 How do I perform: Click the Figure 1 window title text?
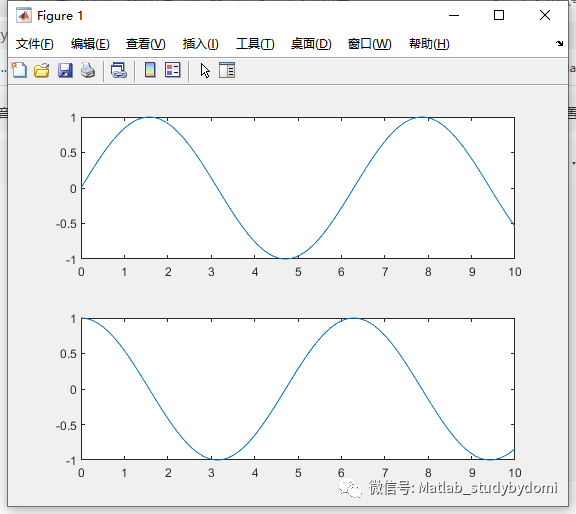(60, 16)
